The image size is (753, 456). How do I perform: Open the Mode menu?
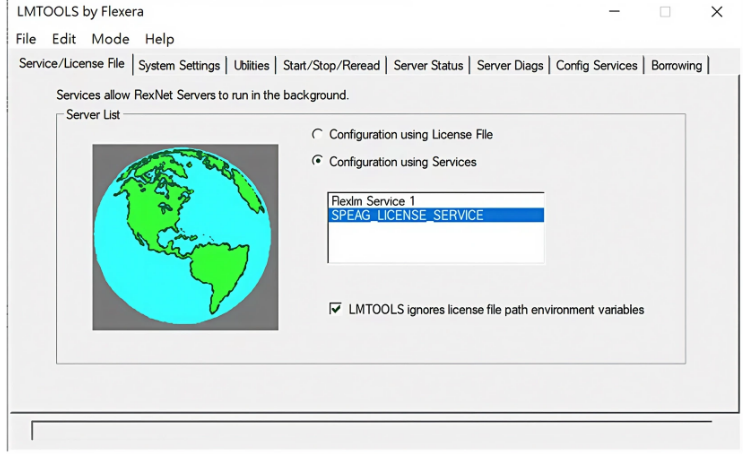coord(110,39)
